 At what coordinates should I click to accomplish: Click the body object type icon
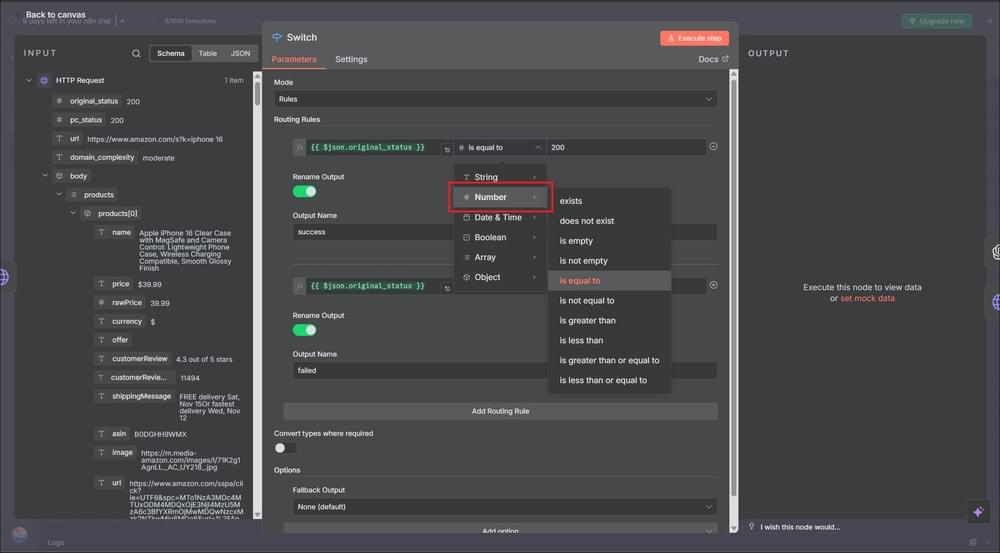(59, 176)
